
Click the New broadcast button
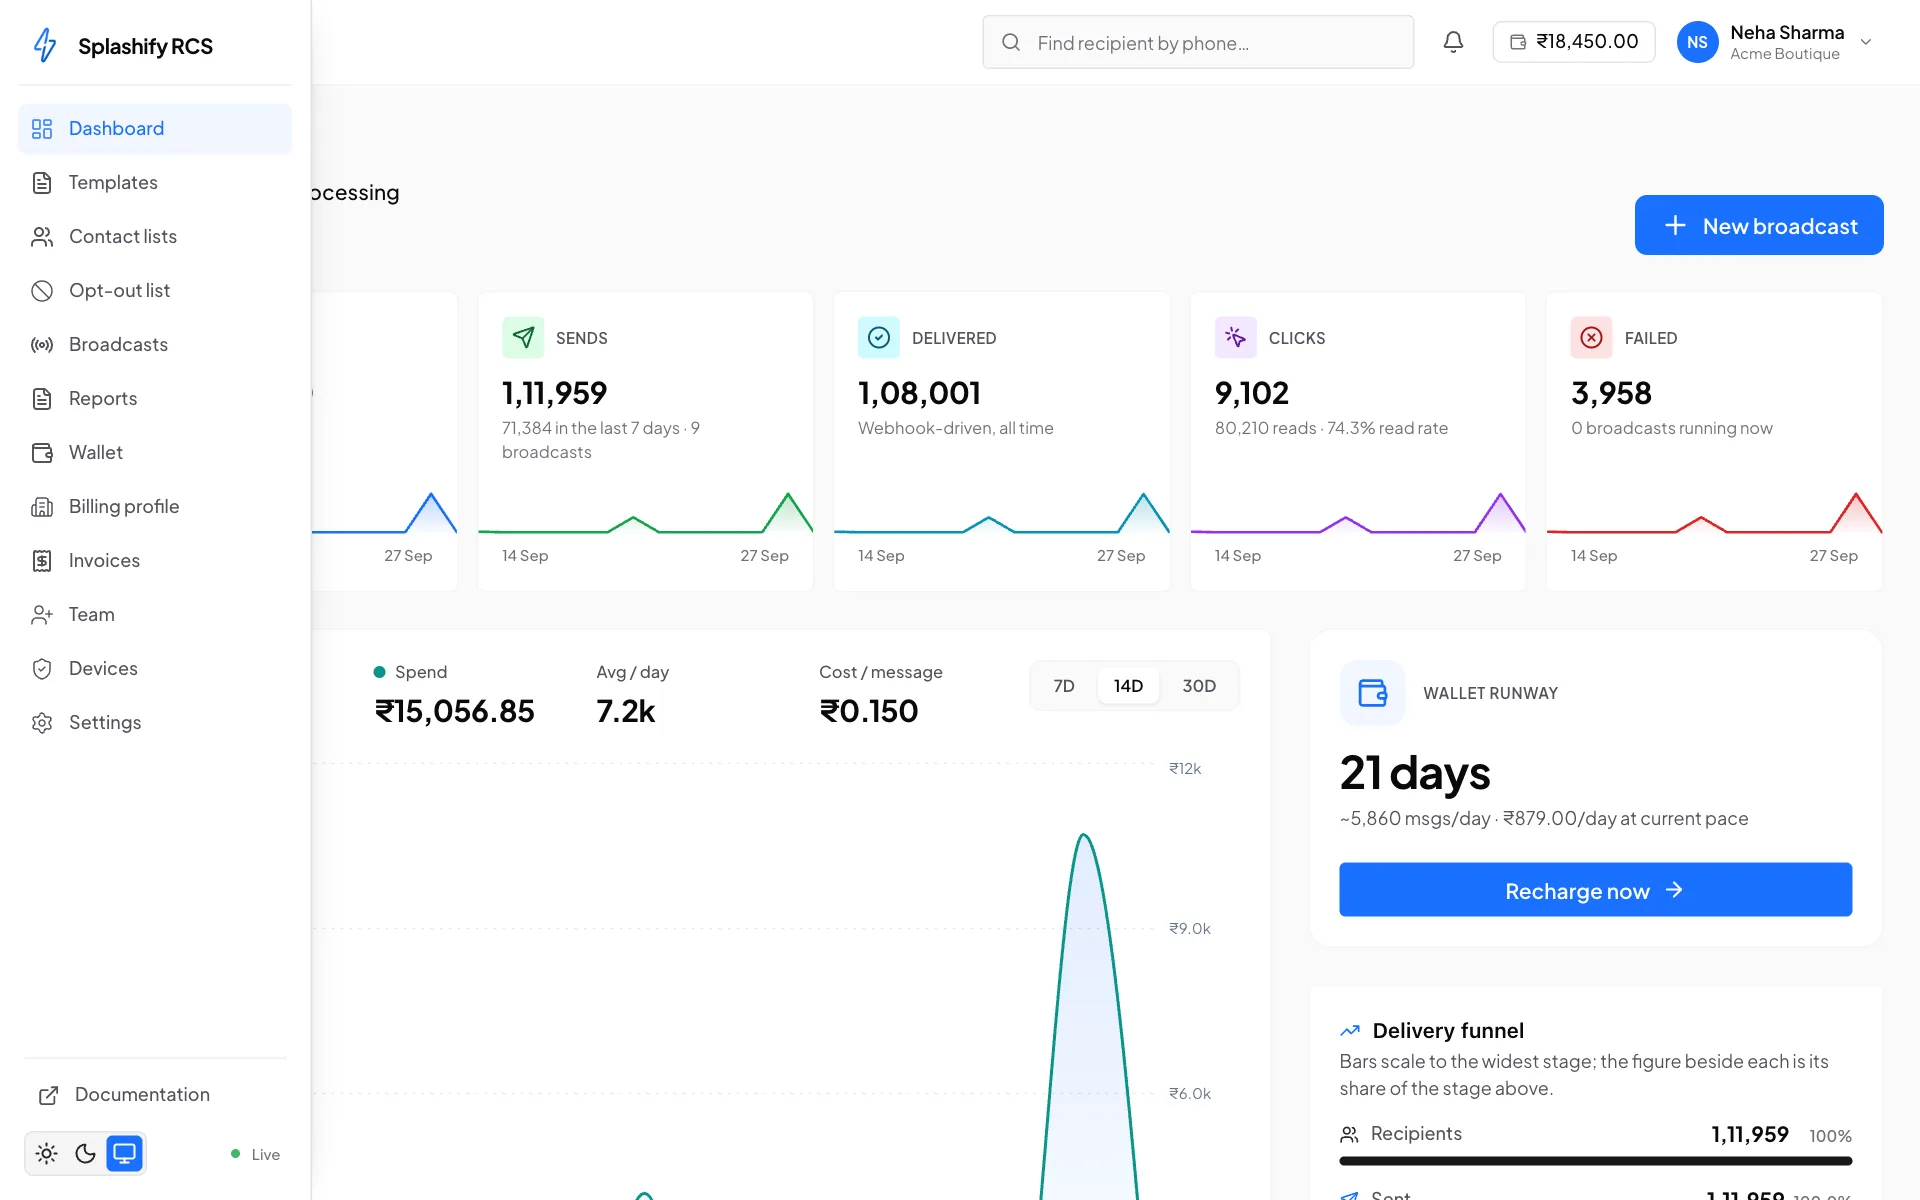[x=1759, y=225]
